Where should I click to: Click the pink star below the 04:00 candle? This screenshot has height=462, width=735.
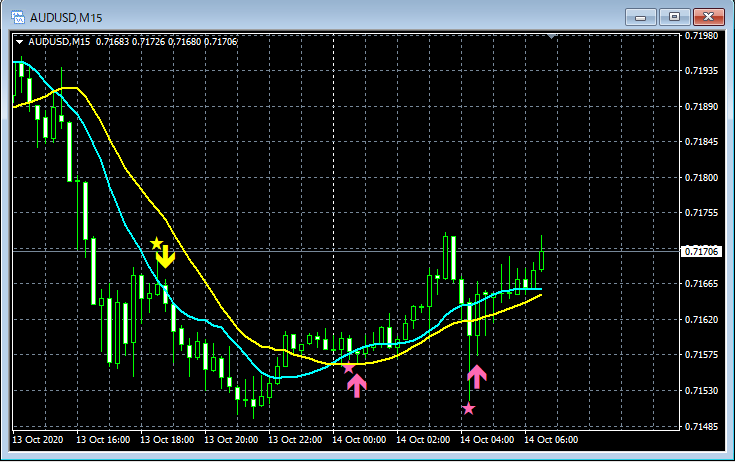[x=468, y=409]
